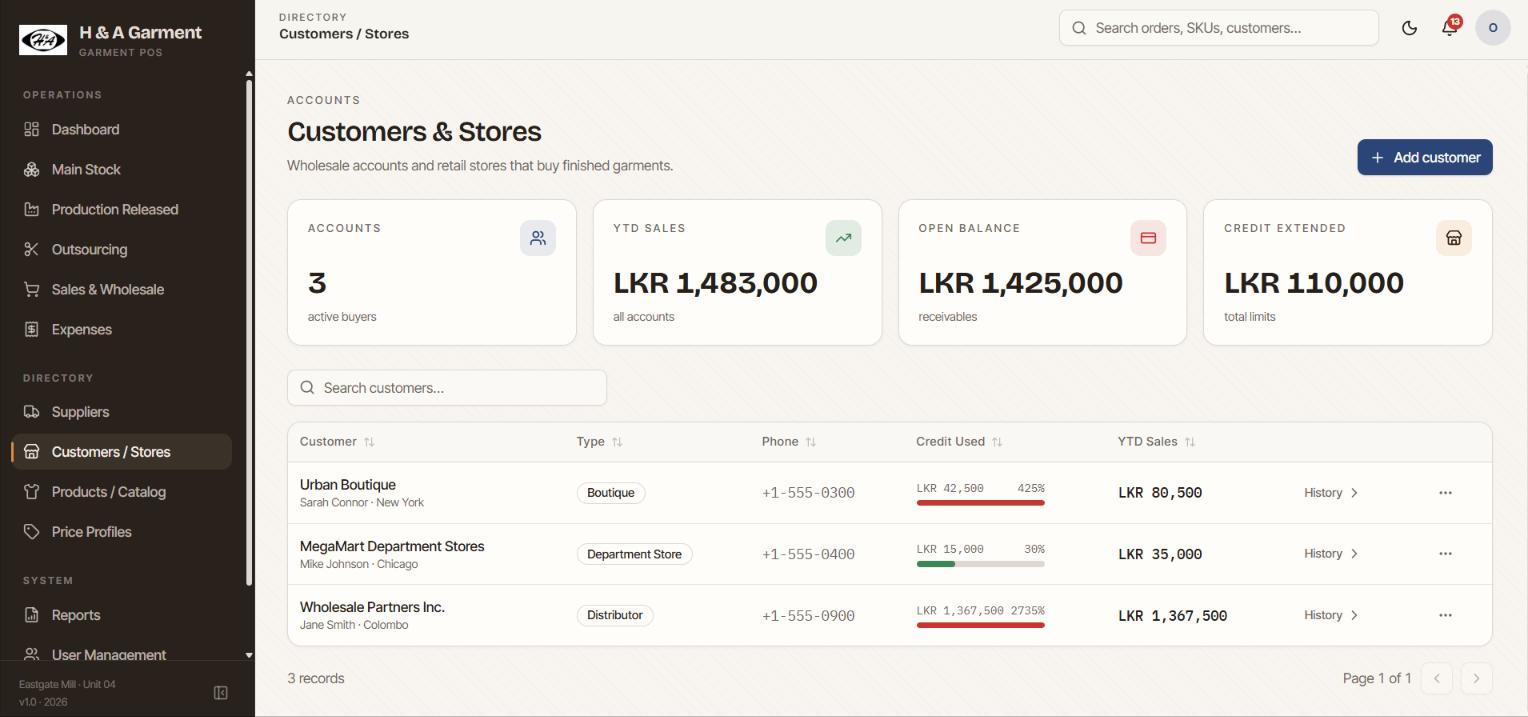
Task: Click the Boutique type badge
Action: (611, 493)
